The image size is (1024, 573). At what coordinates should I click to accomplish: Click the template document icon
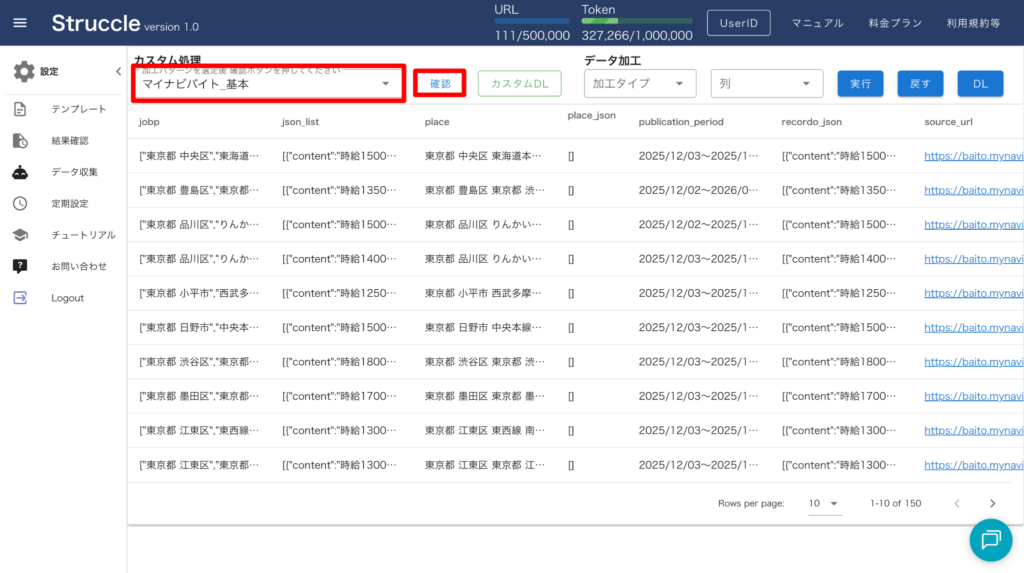pos(20,109)
